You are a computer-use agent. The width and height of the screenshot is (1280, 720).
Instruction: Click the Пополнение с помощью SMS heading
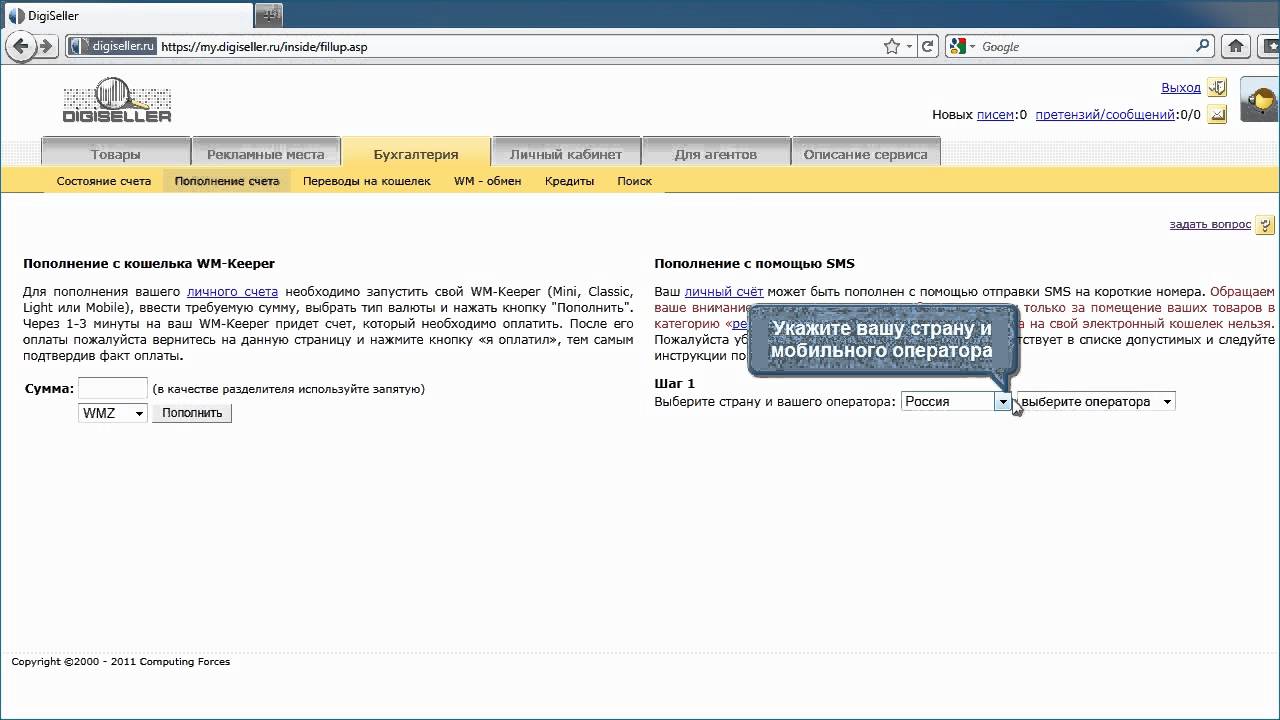[x=755, y=264]
